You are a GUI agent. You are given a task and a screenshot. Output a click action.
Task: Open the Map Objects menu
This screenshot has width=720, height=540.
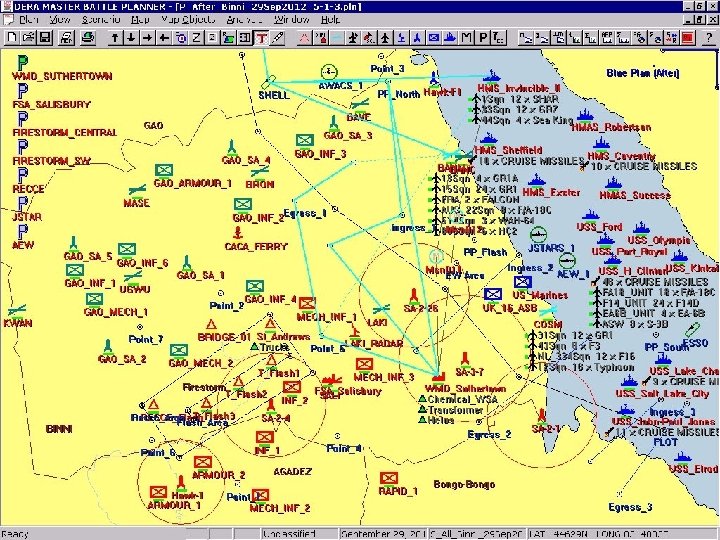coord(187,20)
